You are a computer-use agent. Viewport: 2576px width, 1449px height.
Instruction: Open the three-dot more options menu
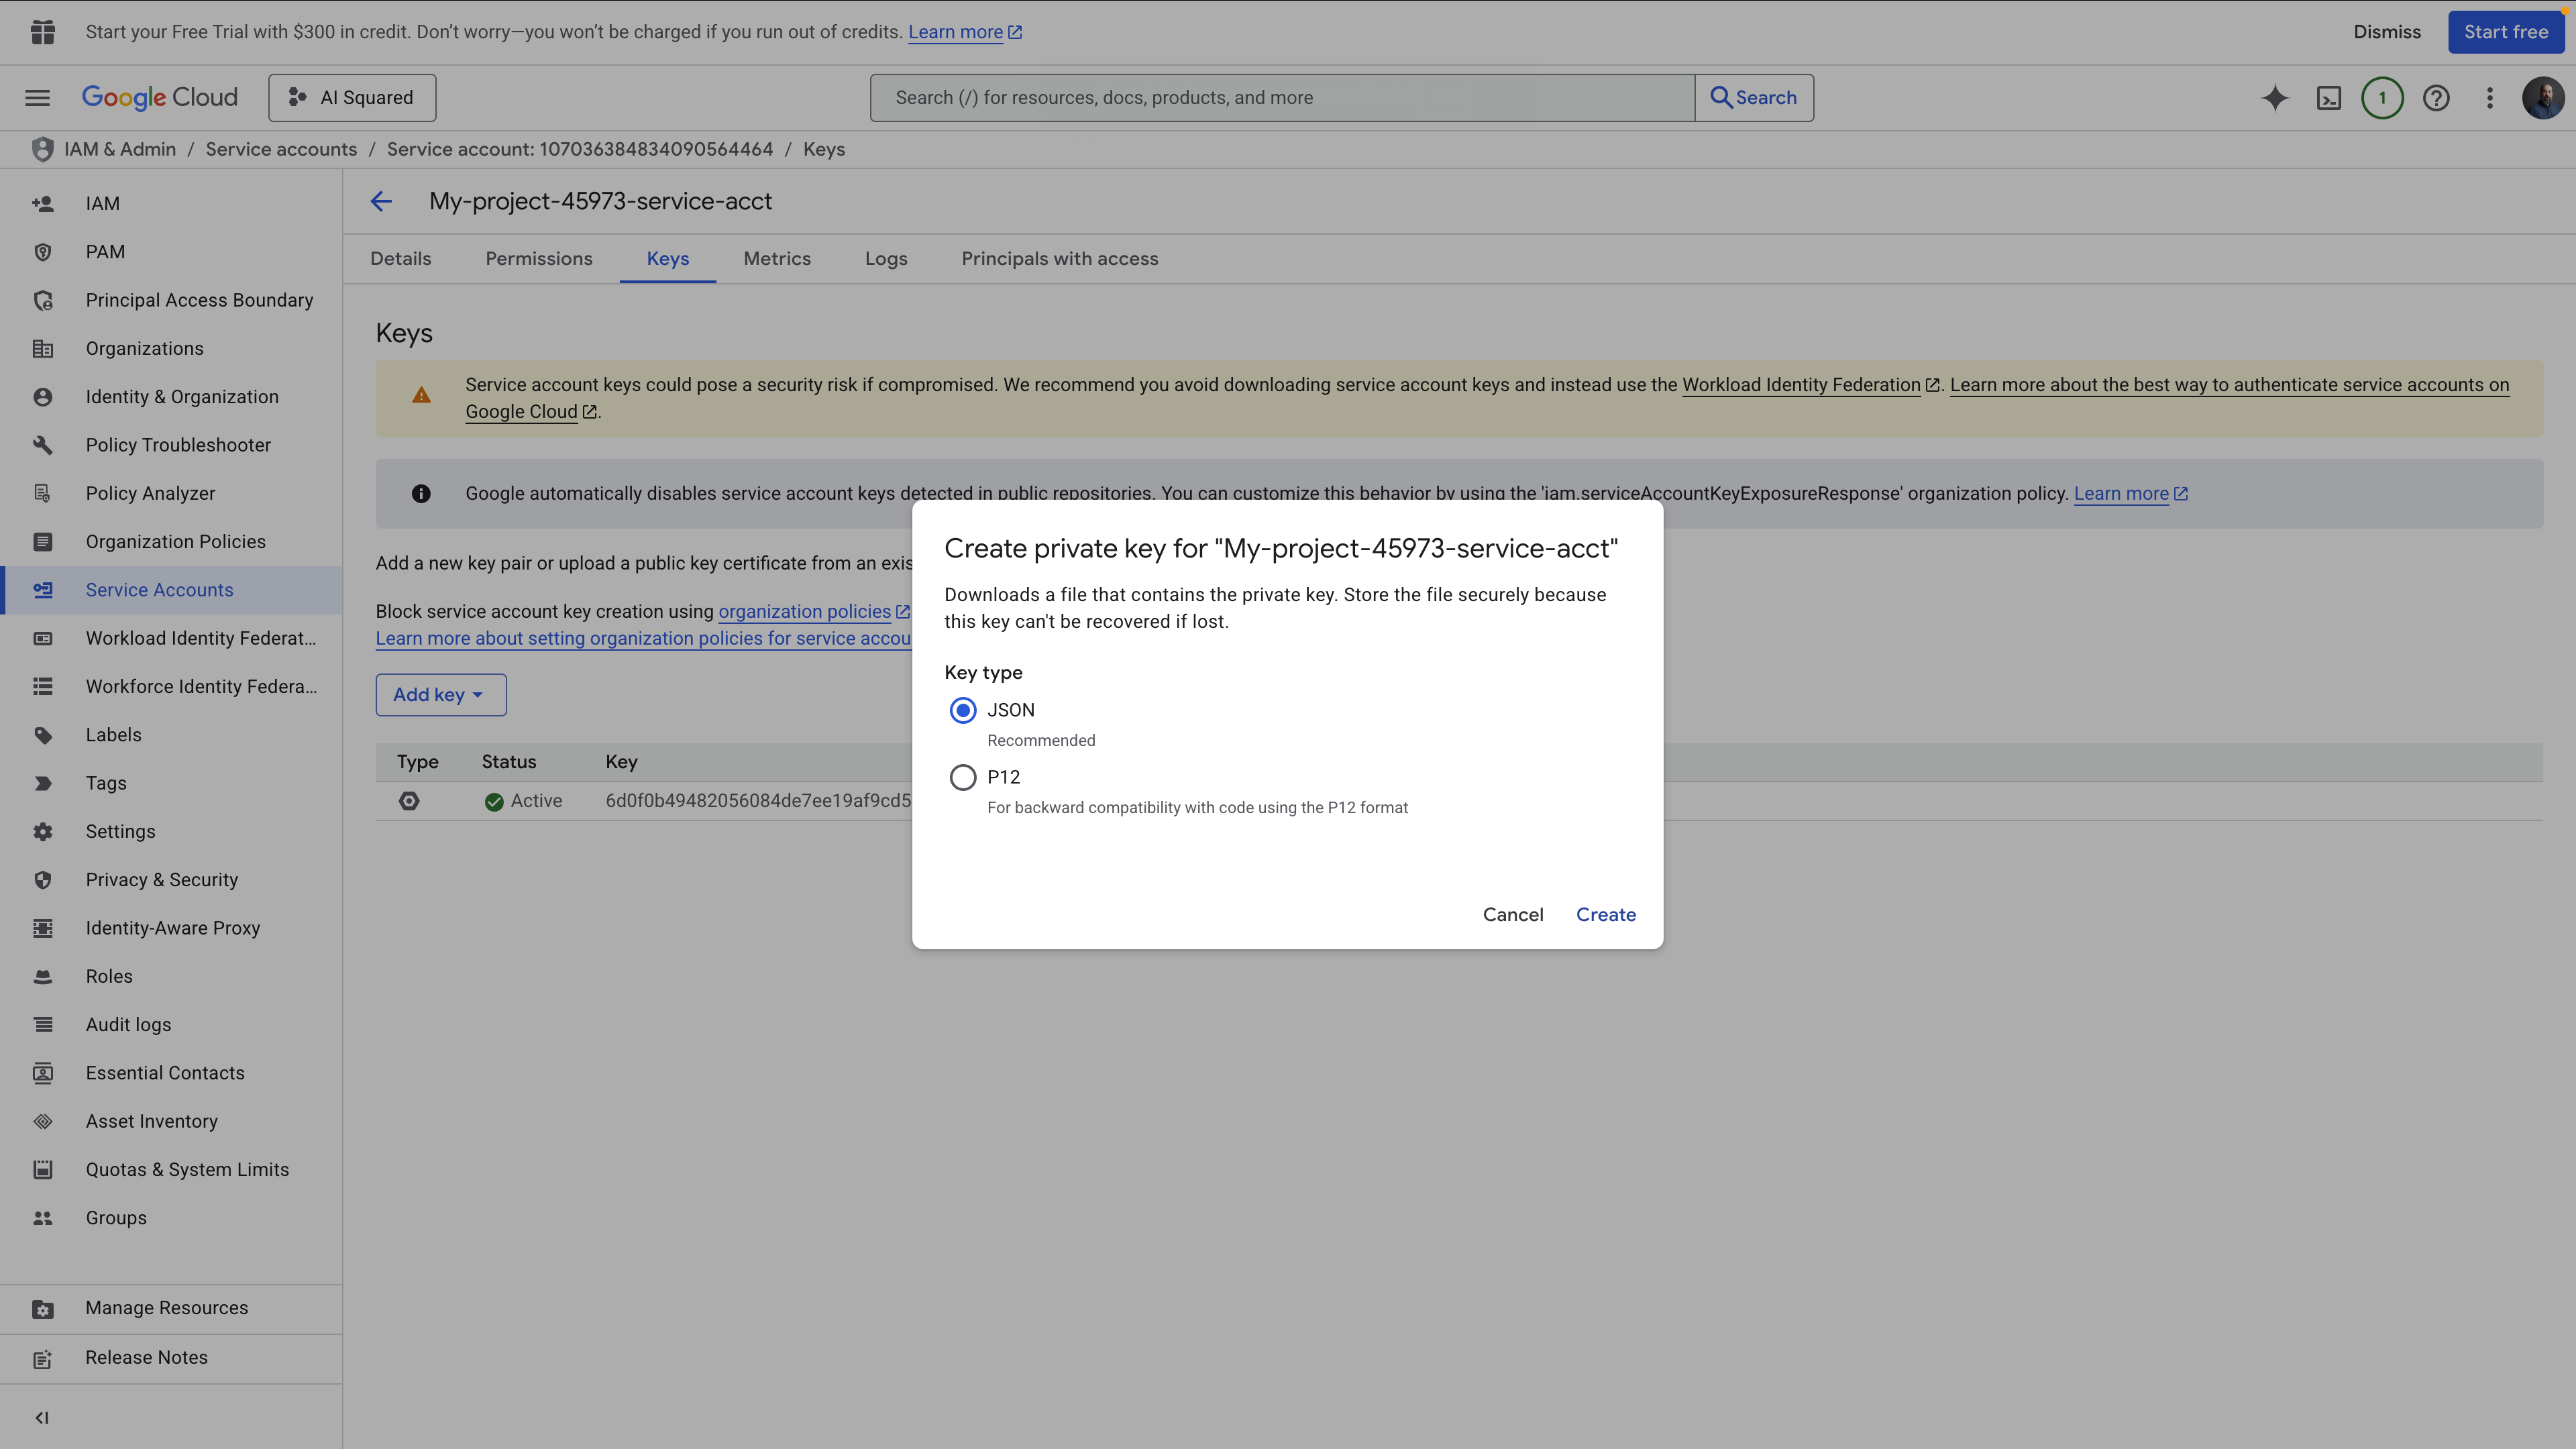tap(2490, 97)
